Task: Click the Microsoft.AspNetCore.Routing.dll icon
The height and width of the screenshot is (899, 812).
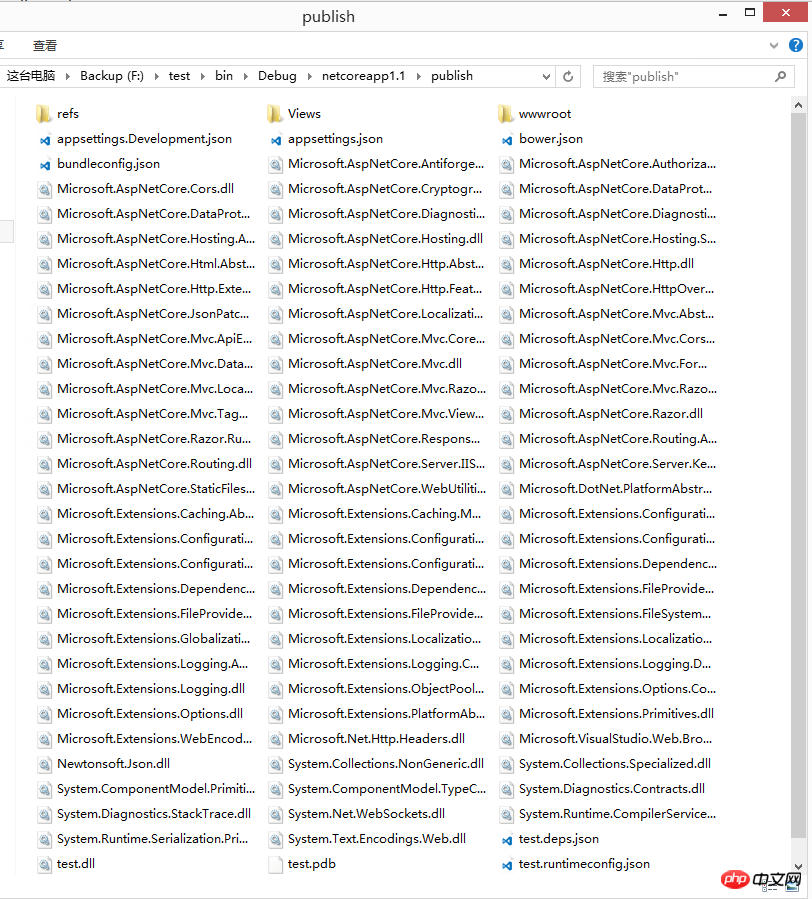Action: 45,464
